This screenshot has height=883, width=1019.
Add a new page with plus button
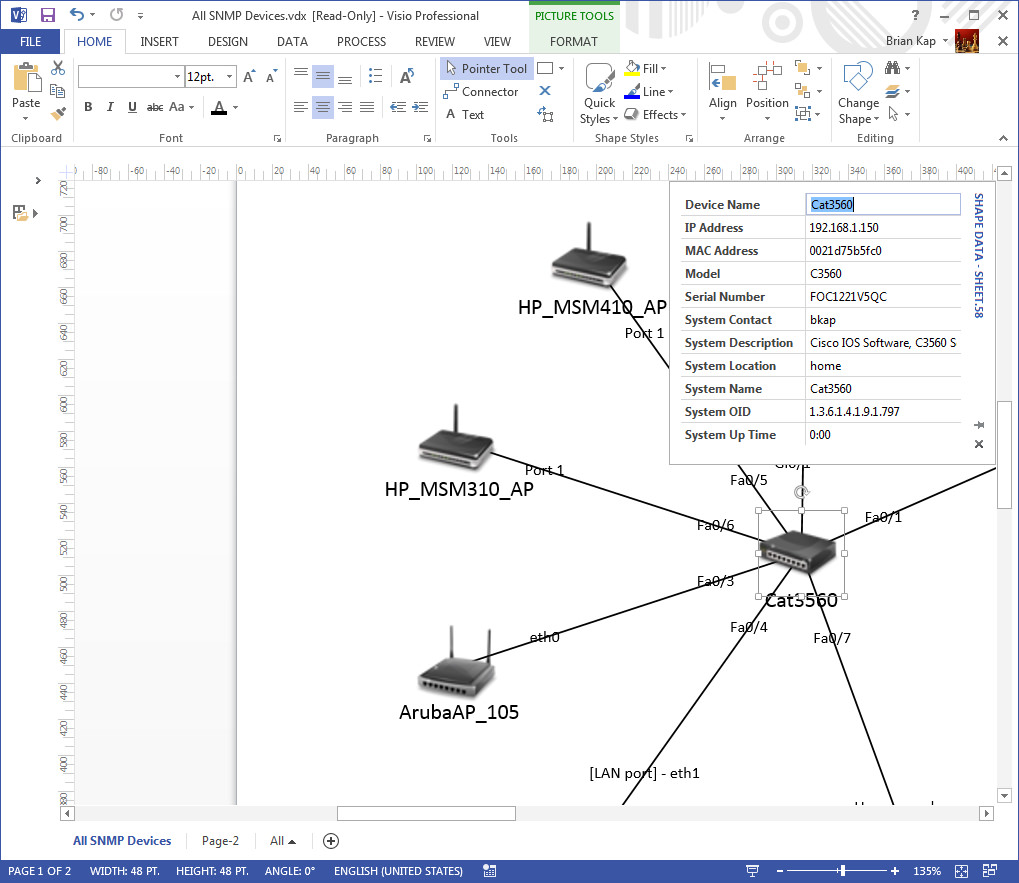click(331, 841)
